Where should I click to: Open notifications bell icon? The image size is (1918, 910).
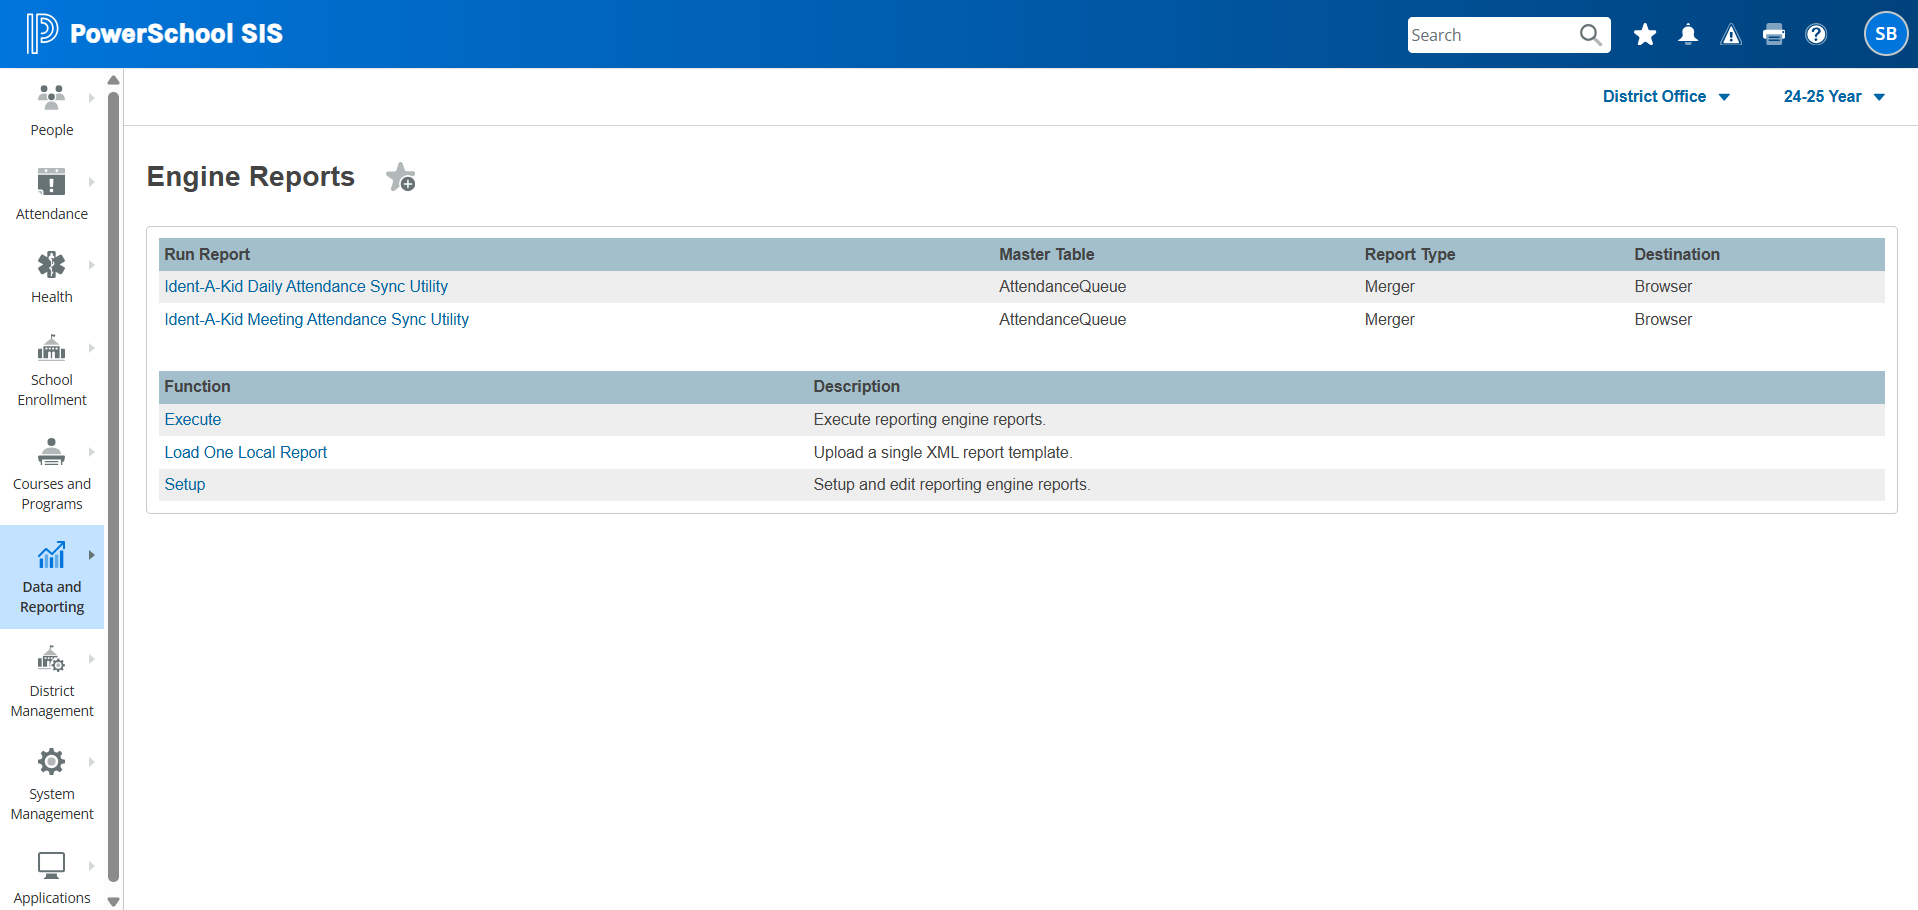click(1688, 35)
